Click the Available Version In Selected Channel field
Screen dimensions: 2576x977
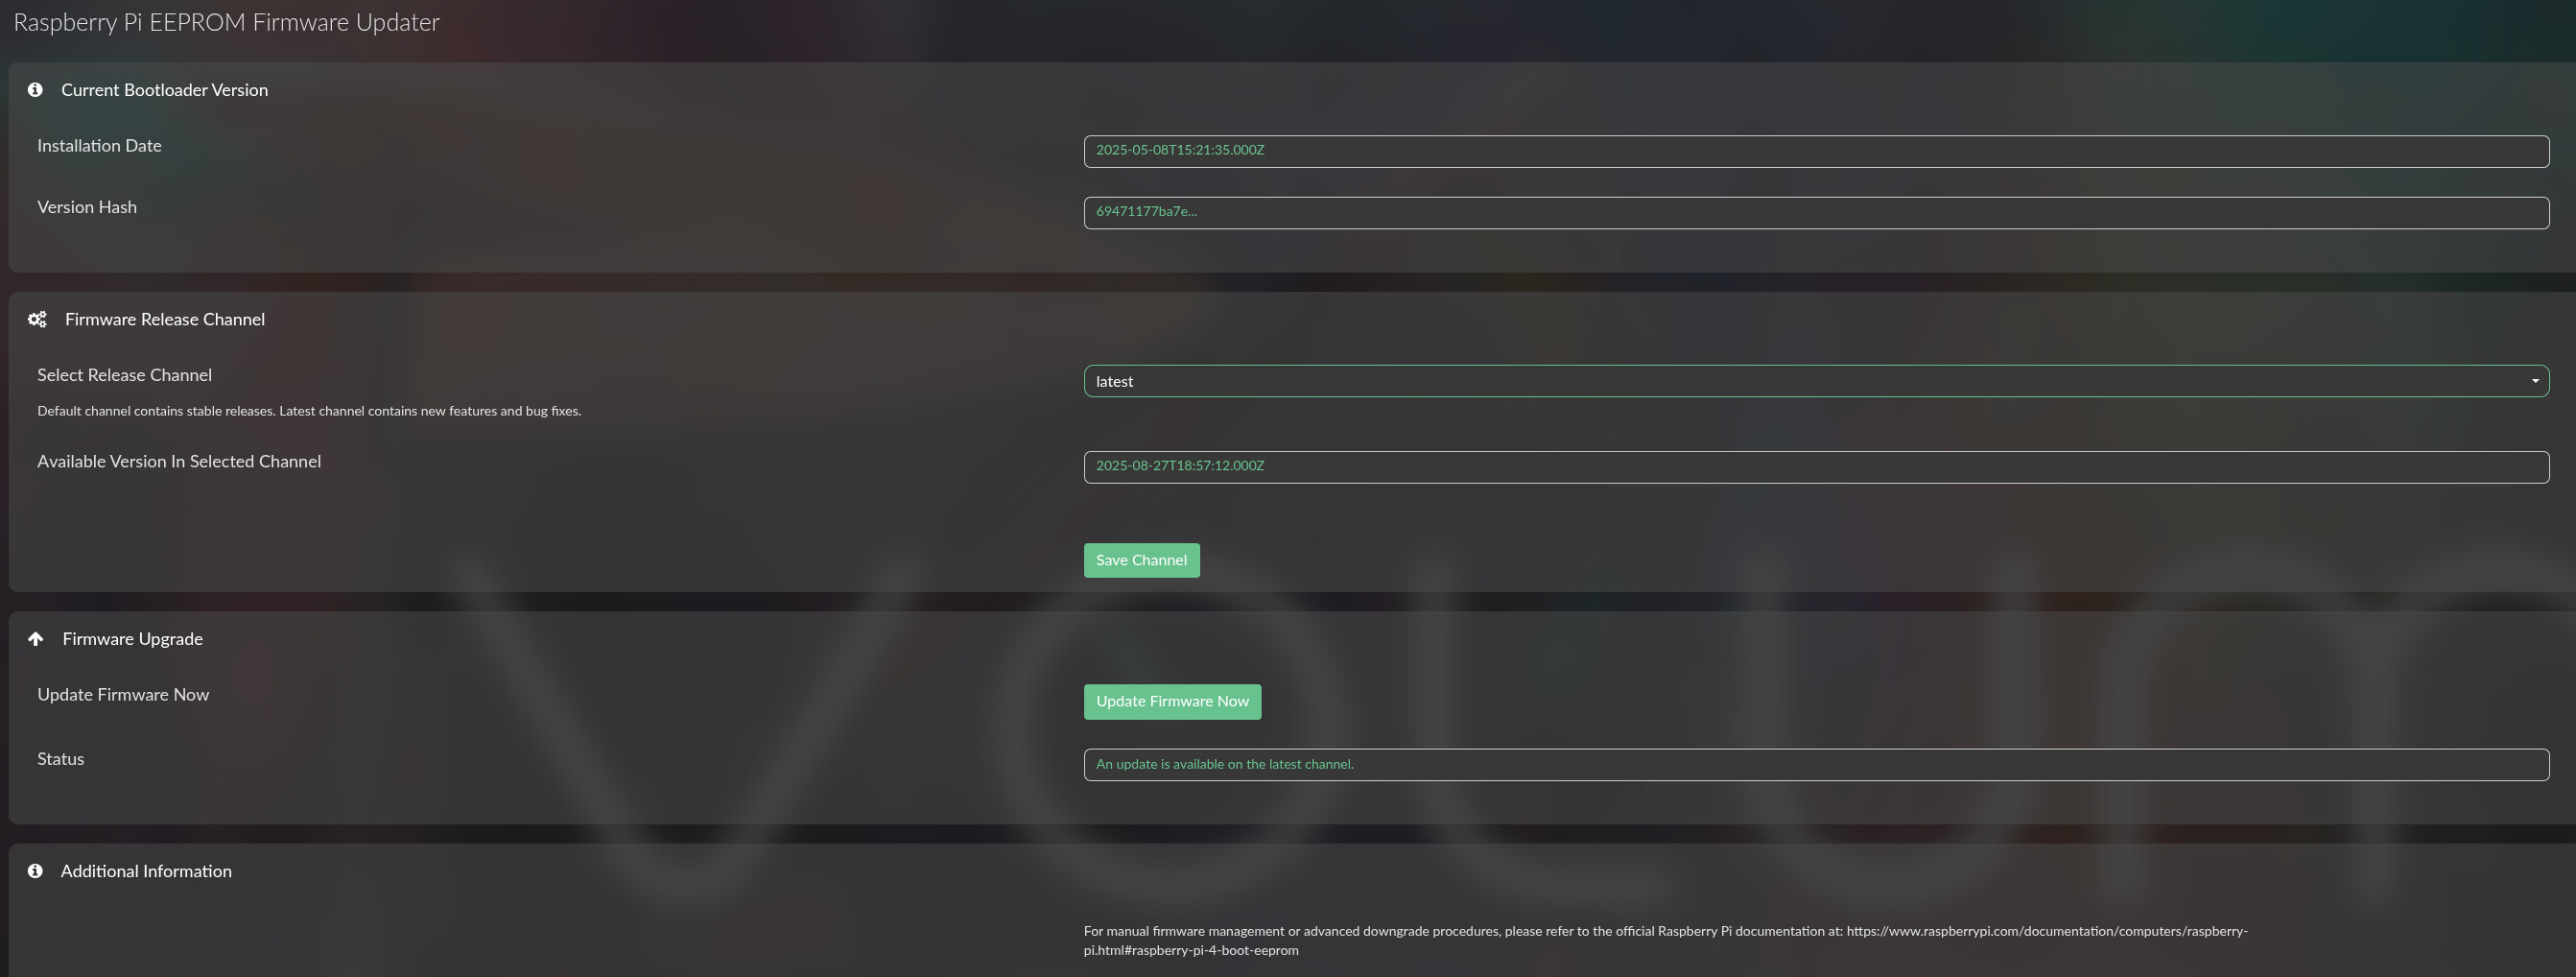tap(1815, 467)
